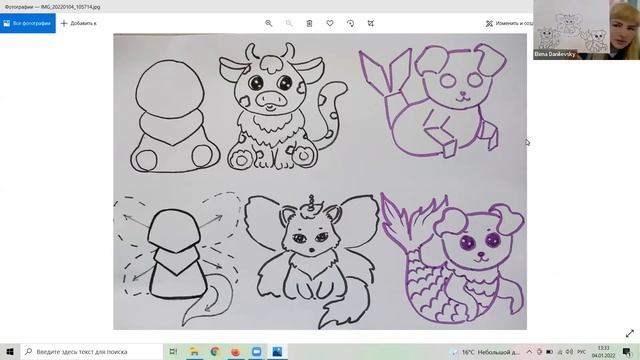Viewport: 640px width, 360px height.
Task: Open Task View on the taskbar
Action: click(x=173, y=351)
